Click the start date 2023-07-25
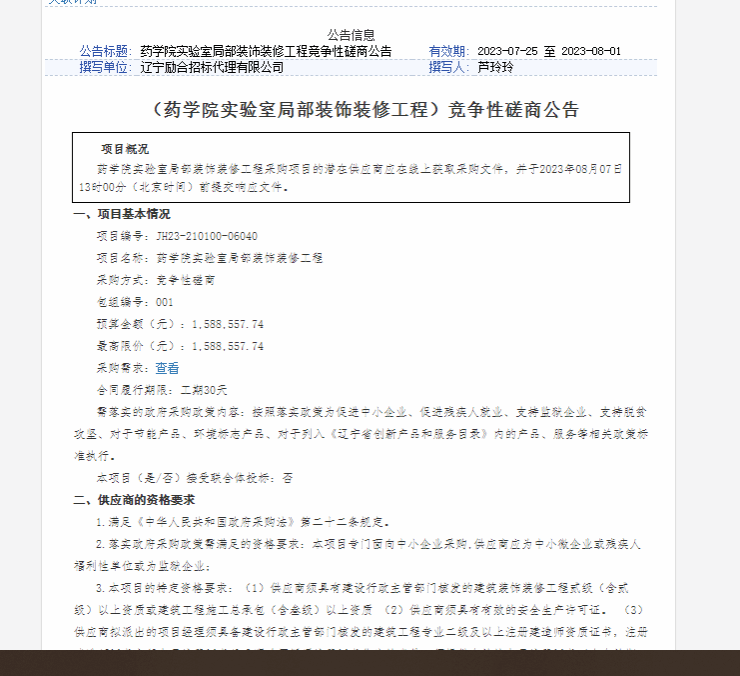Image resolution: width=740 pixels, height=676 pixels. click(x=509, y=51)
